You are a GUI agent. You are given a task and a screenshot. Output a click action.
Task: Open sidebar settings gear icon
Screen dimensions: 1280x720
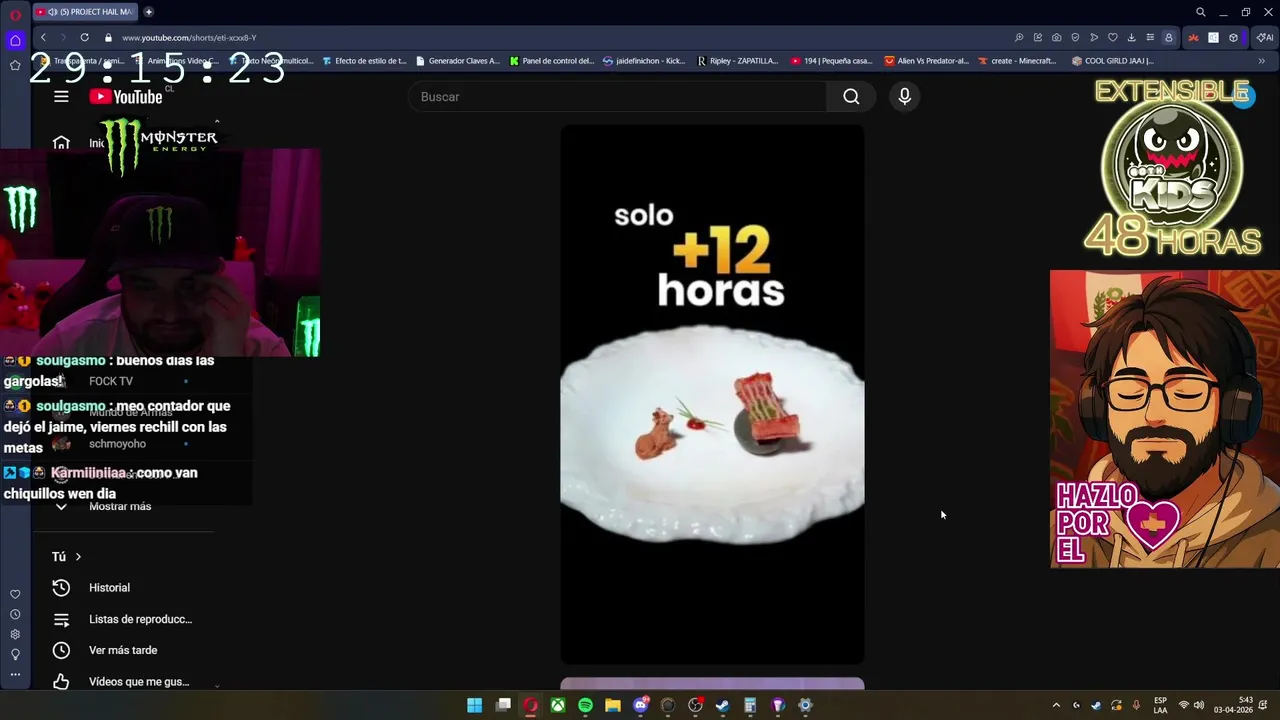click(x=15, y=634)
